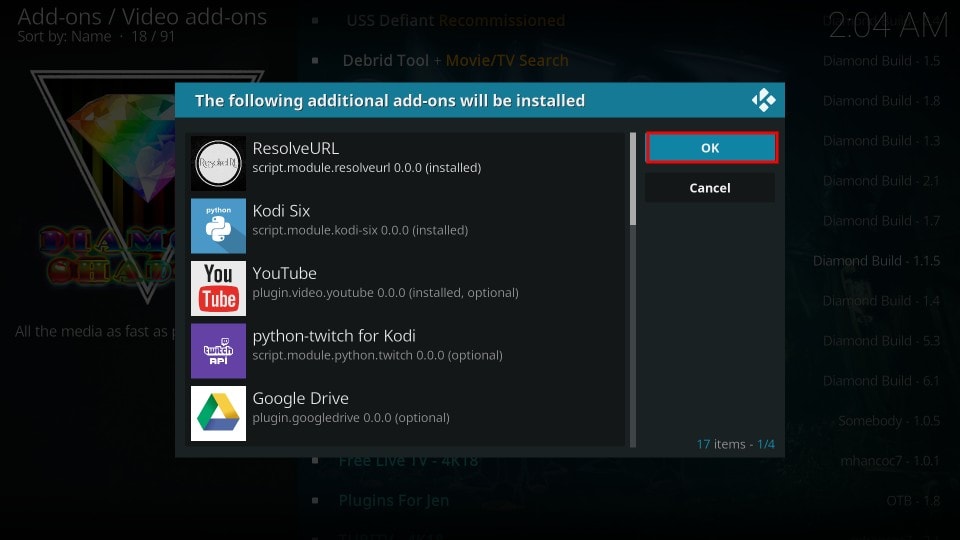Click the Kodi logo in dialog header
This screenshot has width=960, height=540.
tap(763, 100)
